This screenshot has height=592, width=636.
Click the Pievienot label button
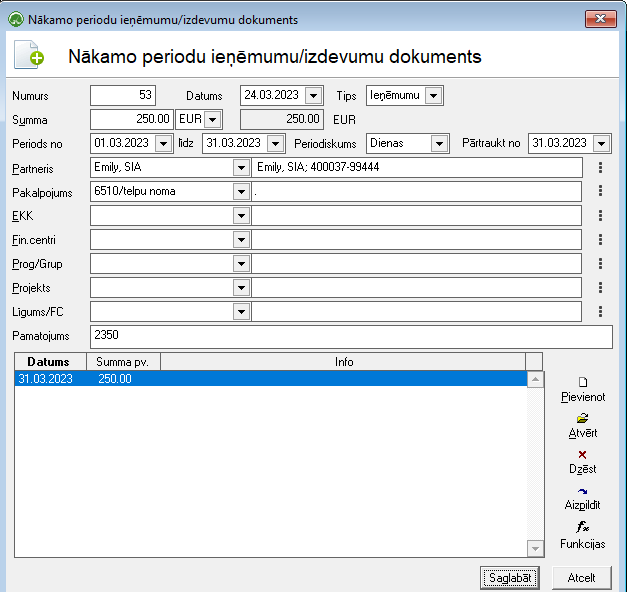pos(583,397)
